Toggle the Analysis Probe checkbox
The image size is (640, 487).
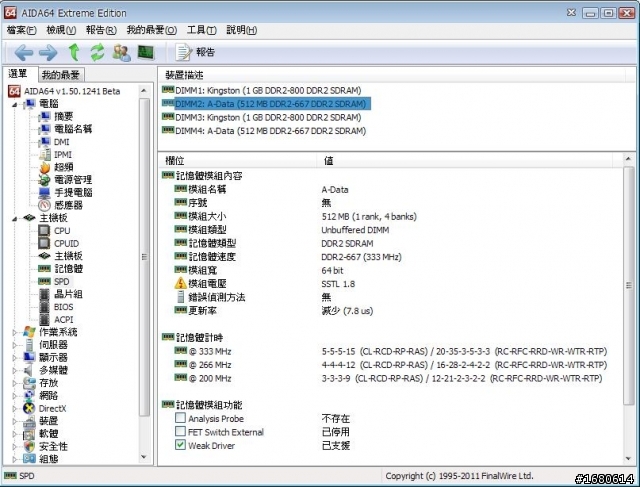click(x=180, y=418)
